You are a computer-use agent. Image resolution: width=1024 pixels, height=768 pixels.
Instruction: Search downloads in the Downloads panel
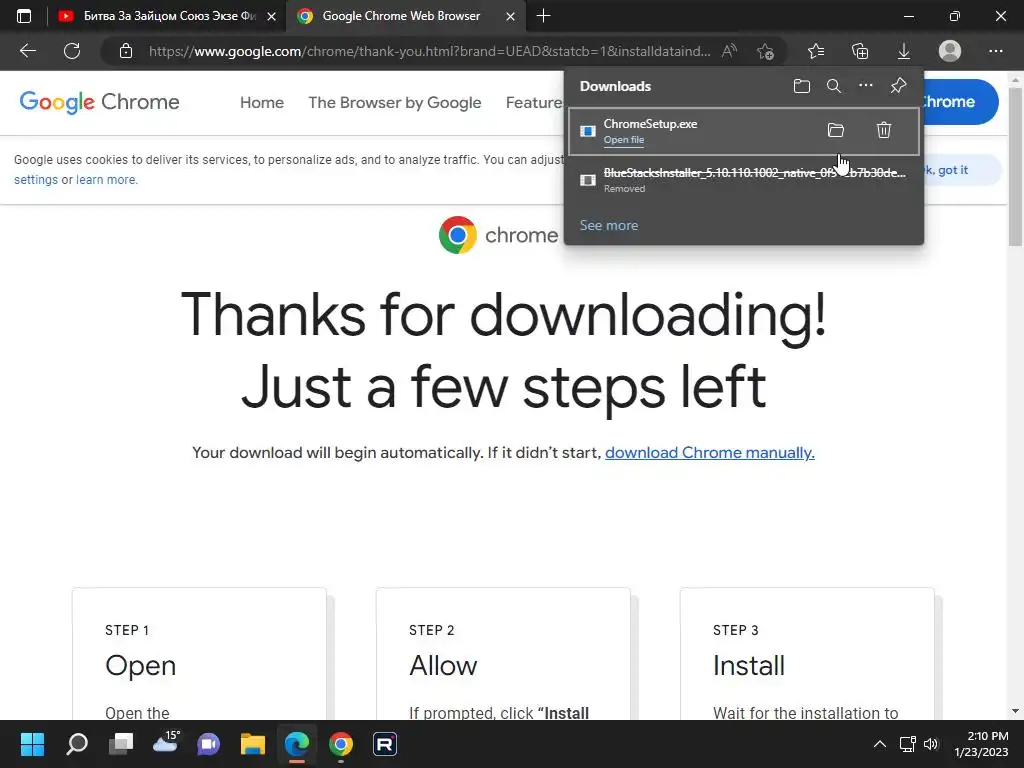pyautogui.click(x=834, y=86)
